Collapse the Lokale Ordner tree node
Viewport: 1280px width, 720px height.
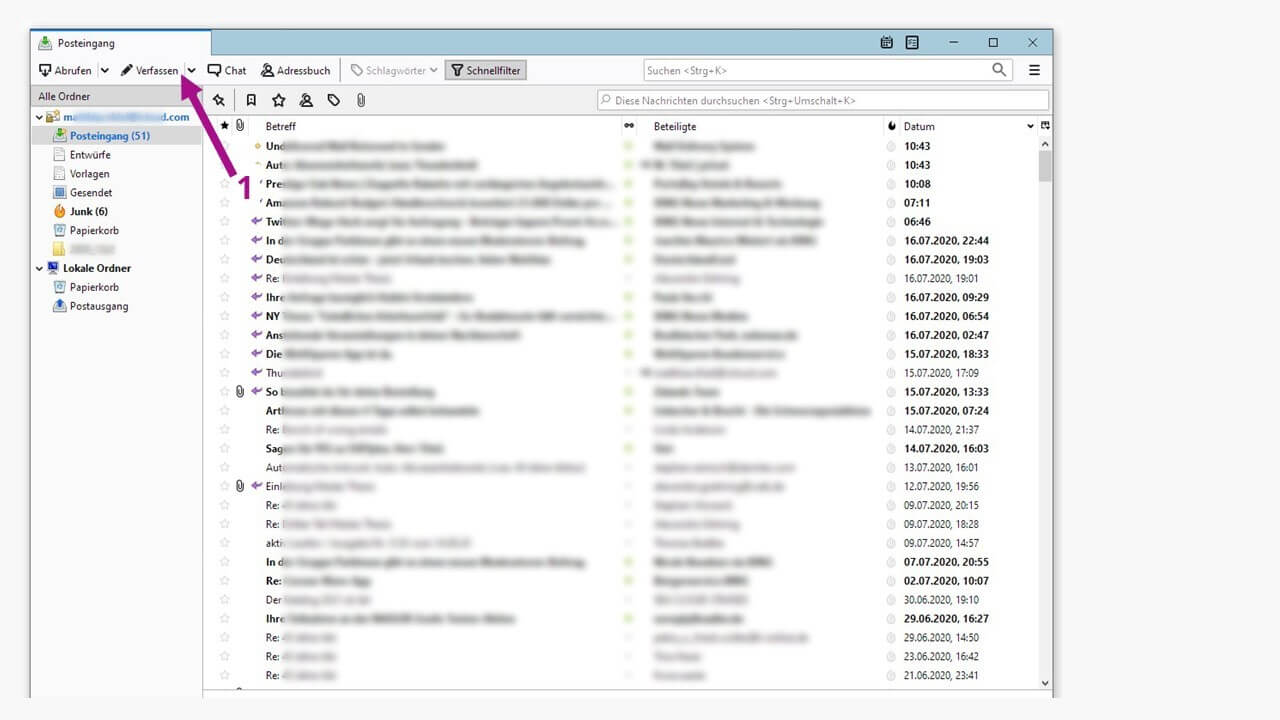tap(39, 268)
